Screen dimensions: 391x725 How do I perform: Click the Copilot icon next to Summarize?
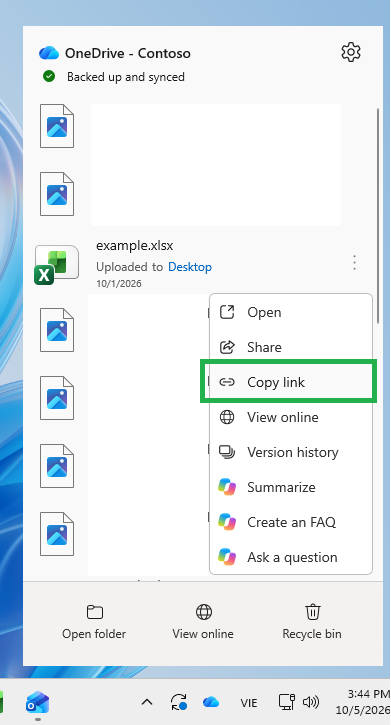point(227,487)
